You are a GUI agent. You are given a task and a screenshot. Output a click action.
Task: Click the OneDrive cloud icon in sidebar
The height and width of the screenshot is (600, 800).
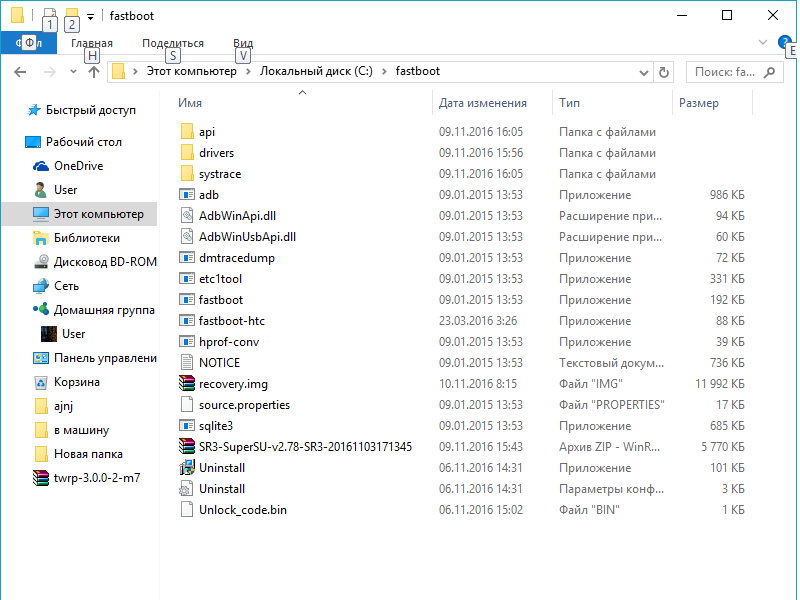41,166
